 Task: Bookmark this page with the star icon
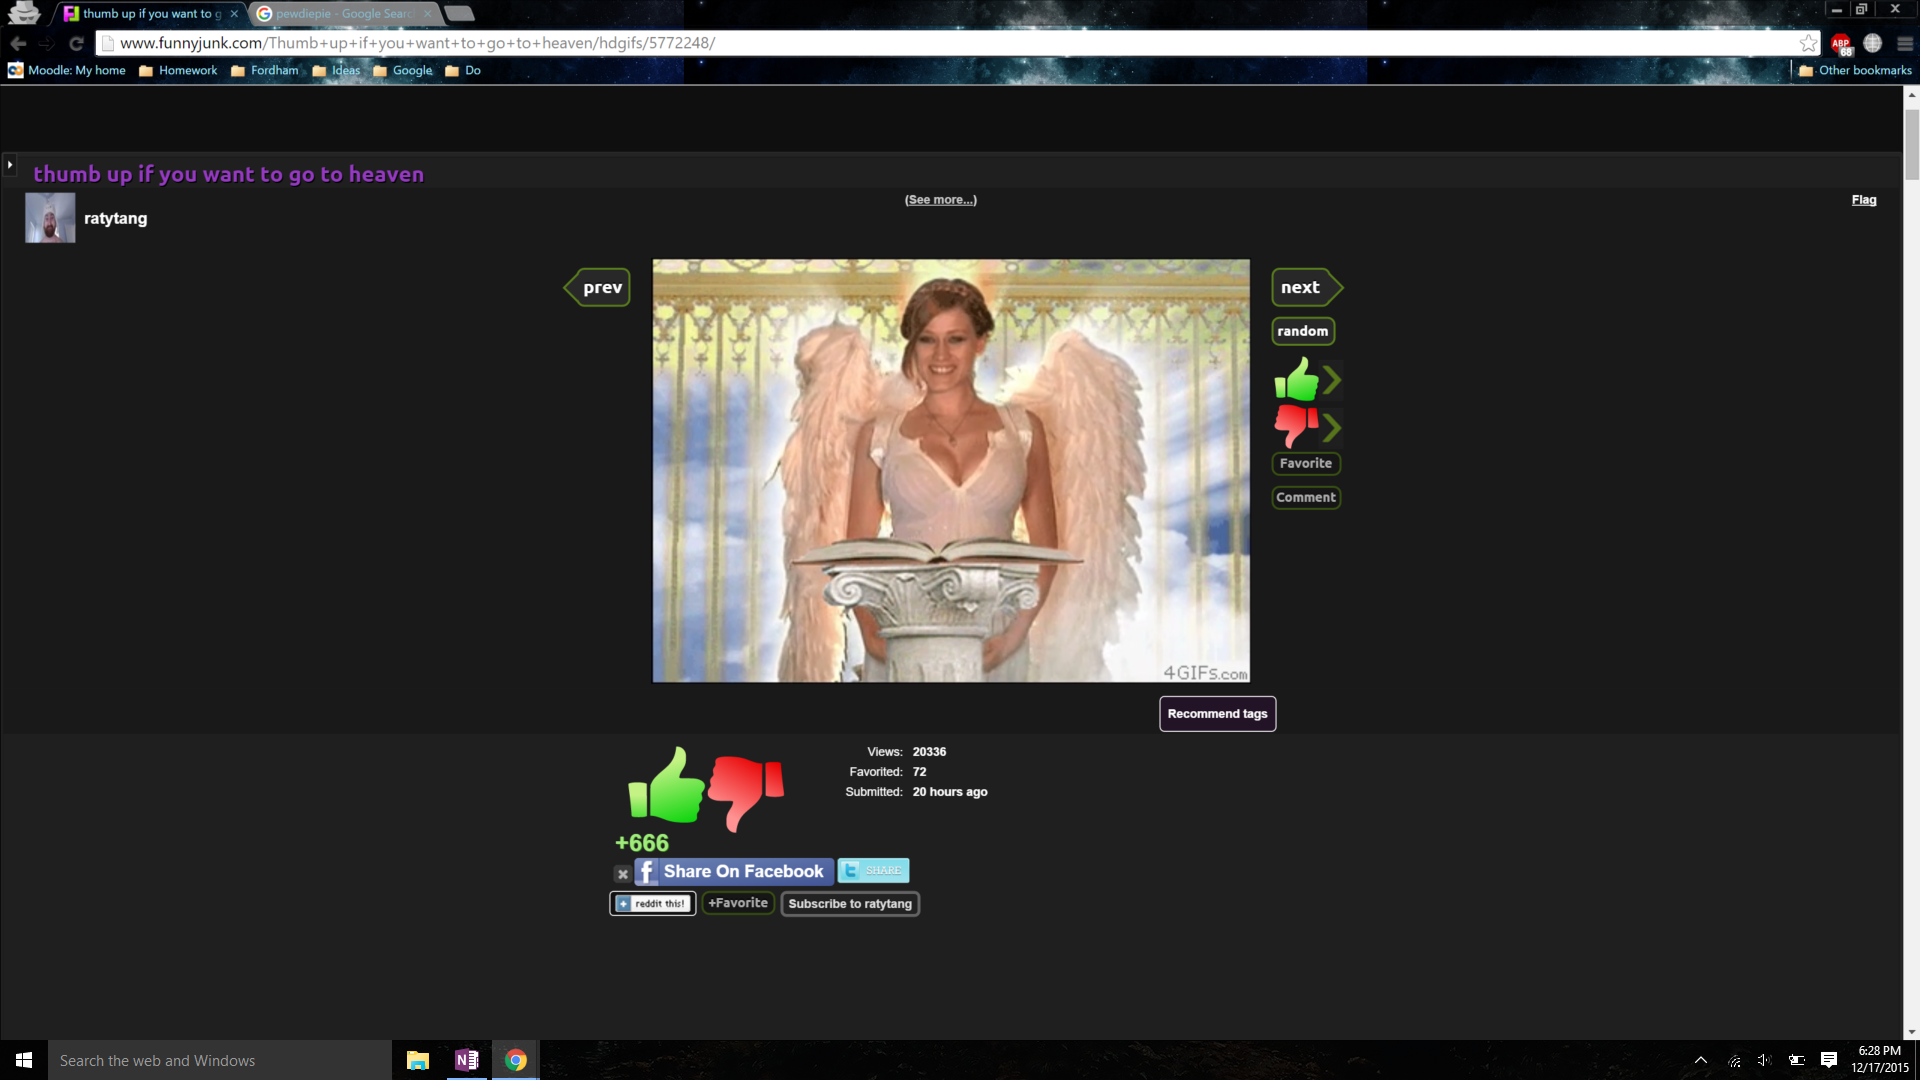[1808, 43]
